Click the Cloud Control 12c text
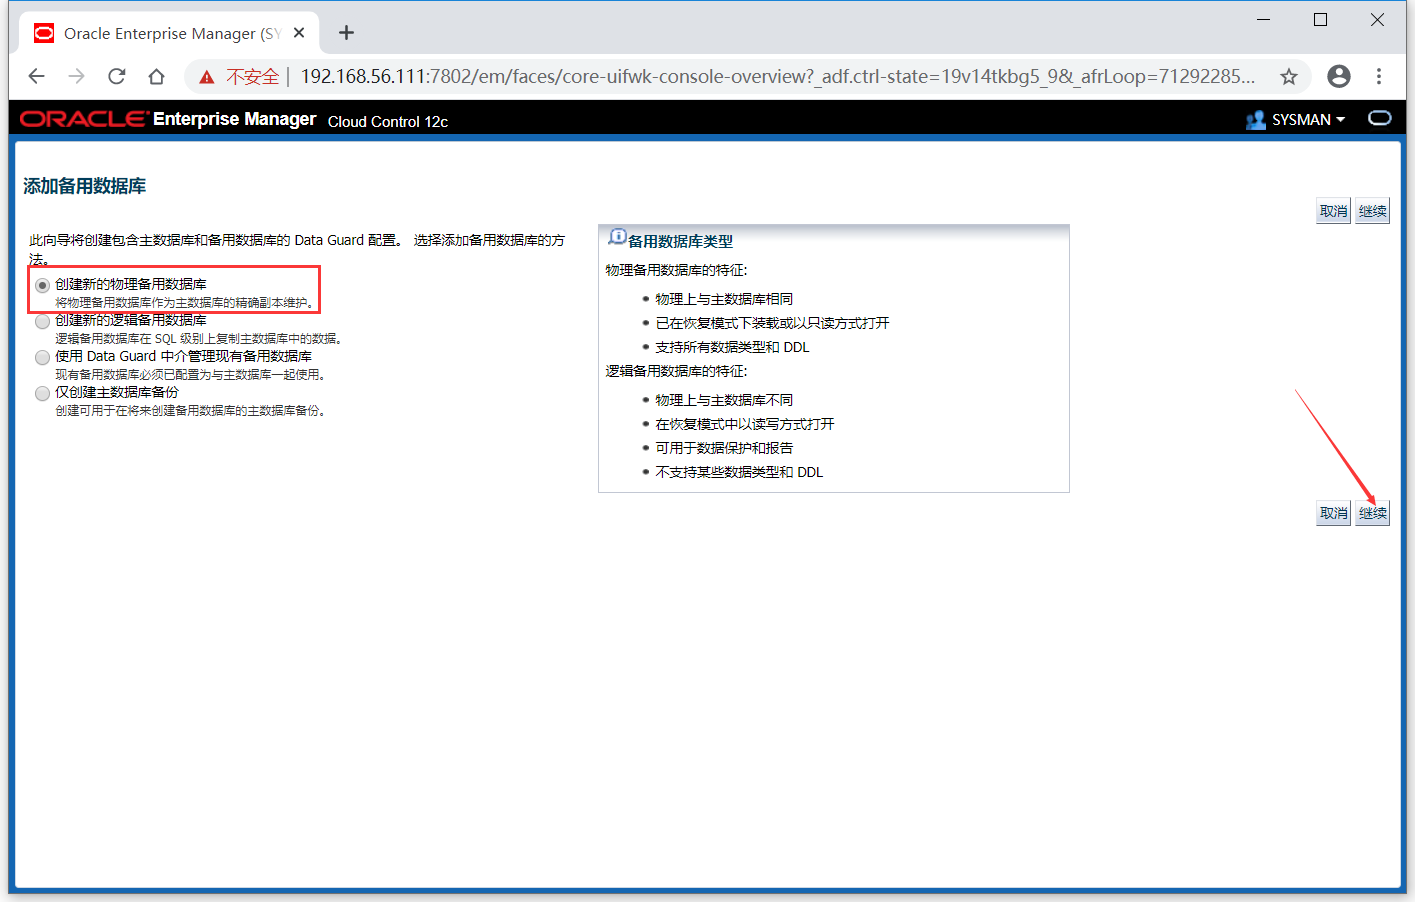 (388, 121)
